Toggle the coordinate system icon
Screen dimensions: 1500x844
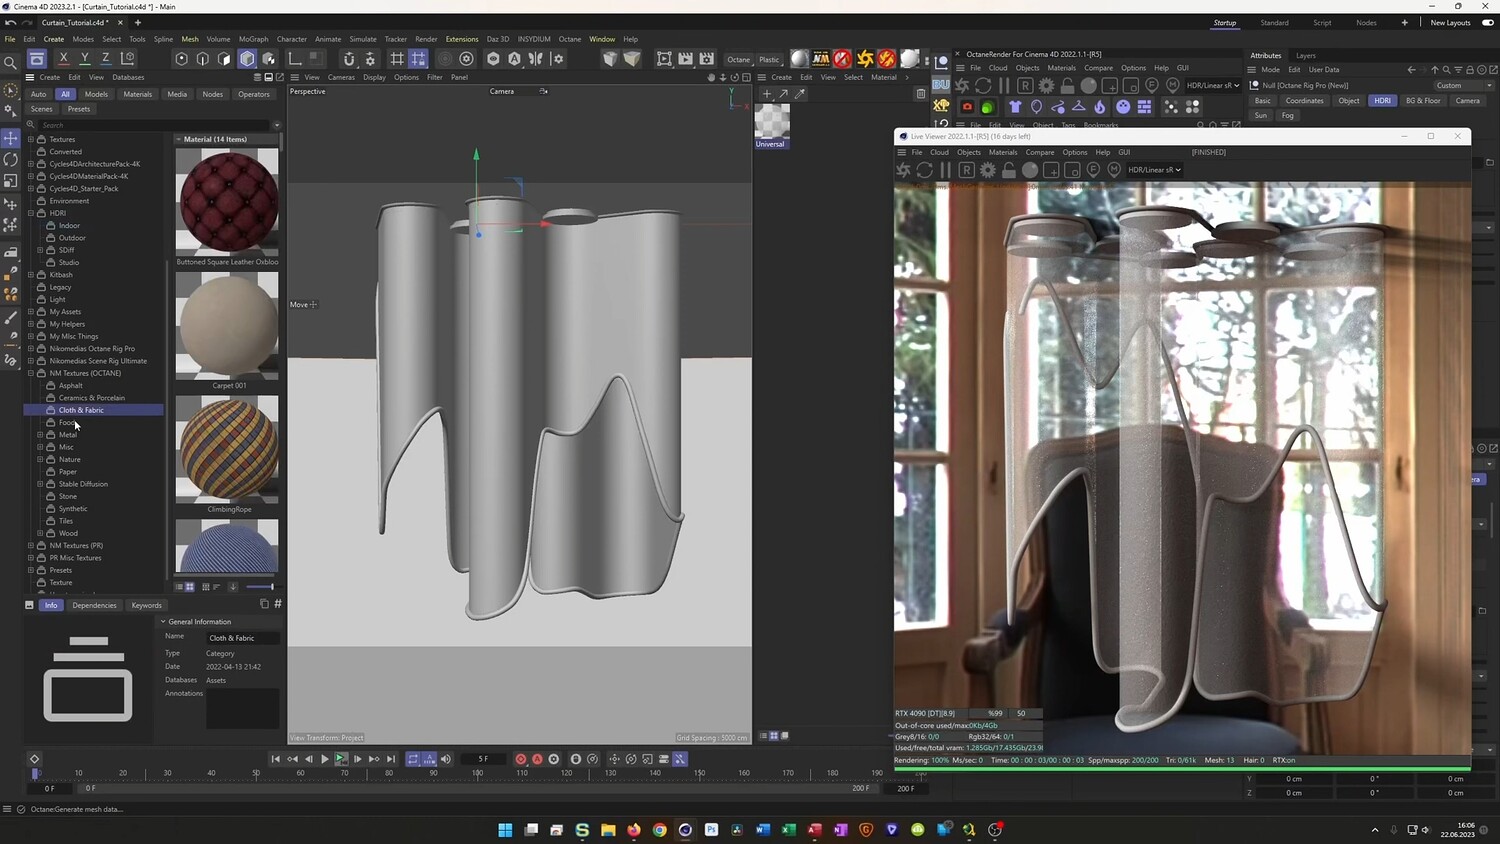127,59
